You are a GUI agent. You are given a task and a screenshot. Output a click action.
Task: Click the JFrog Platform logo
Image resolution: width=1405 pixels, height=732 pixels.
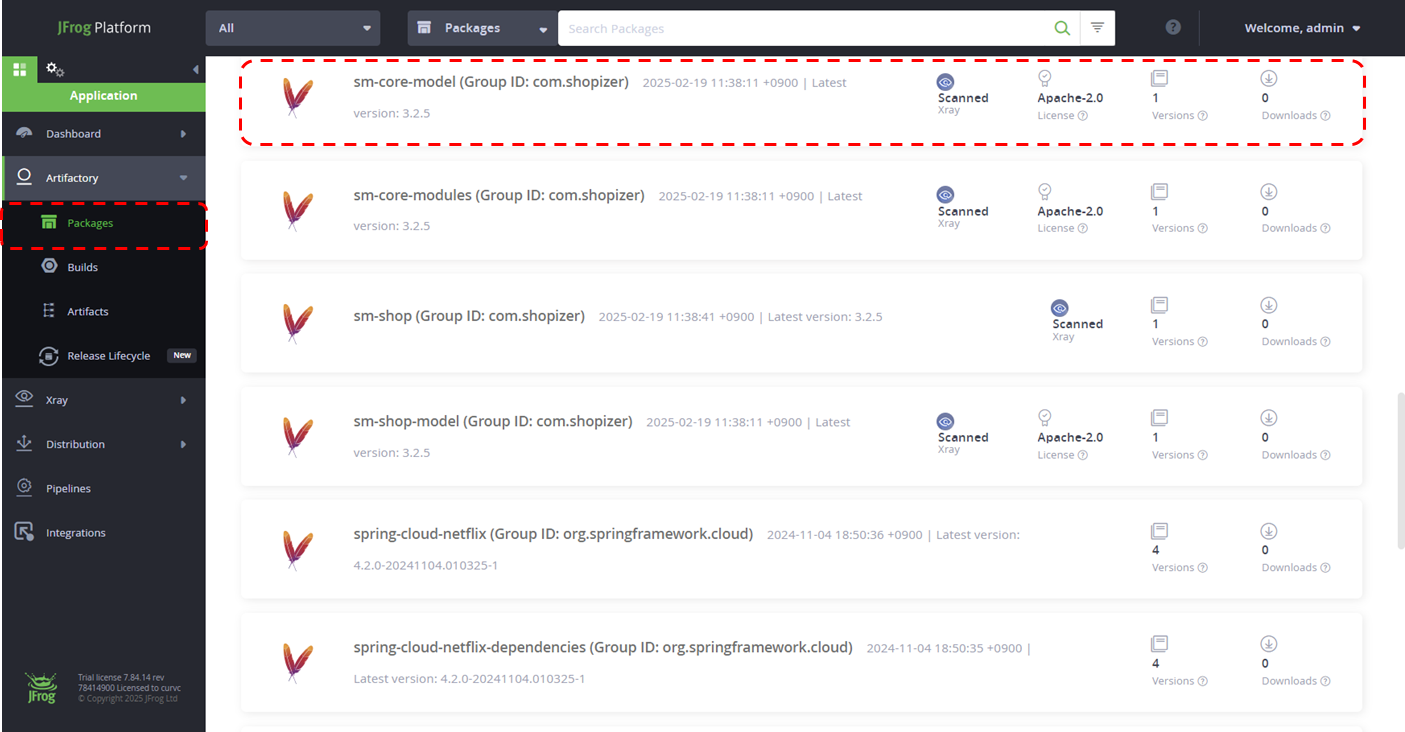point(104,28)
